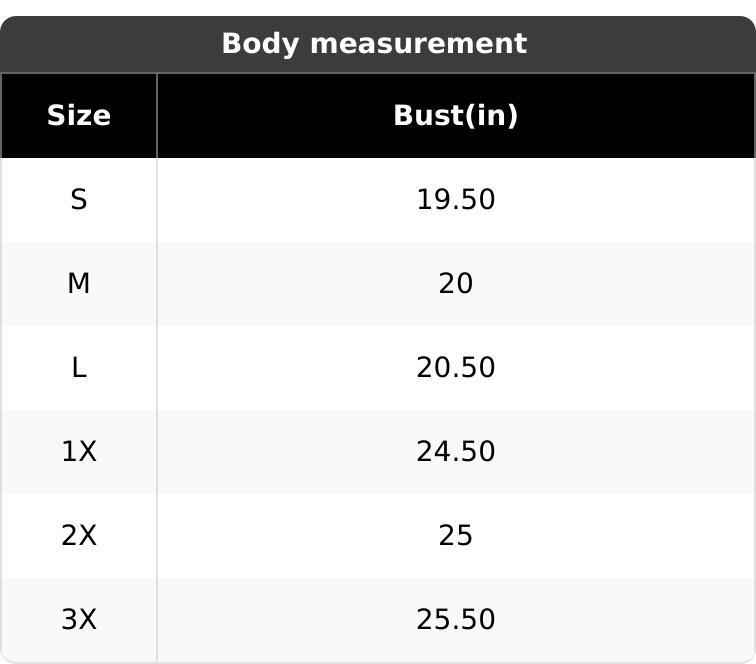Click the 20.50 bust value
The height and width of the screenshot is (664, 756).
455,368
